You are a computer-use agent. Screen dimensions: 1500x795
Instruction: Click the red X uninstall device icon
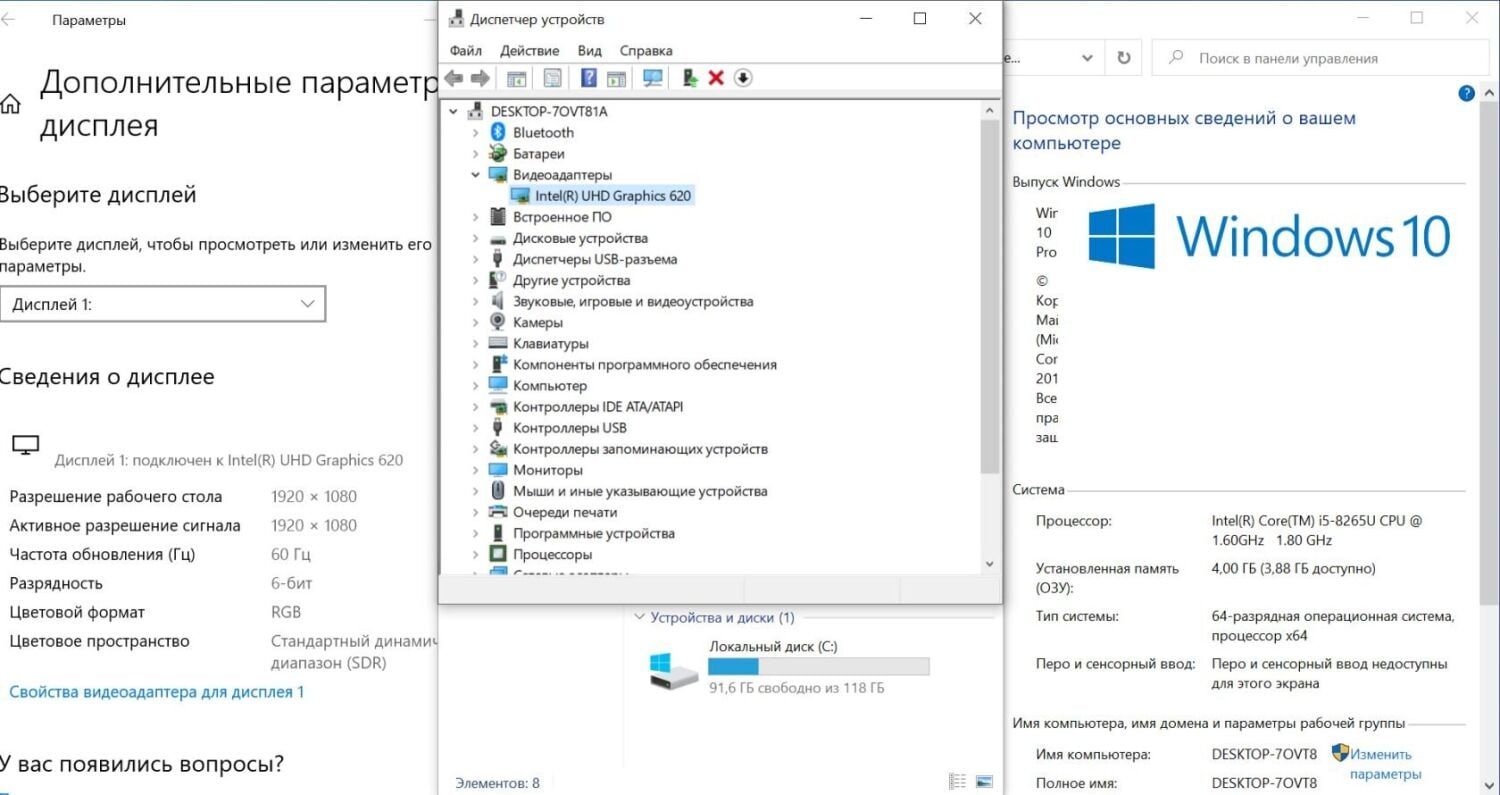[716, 78]
